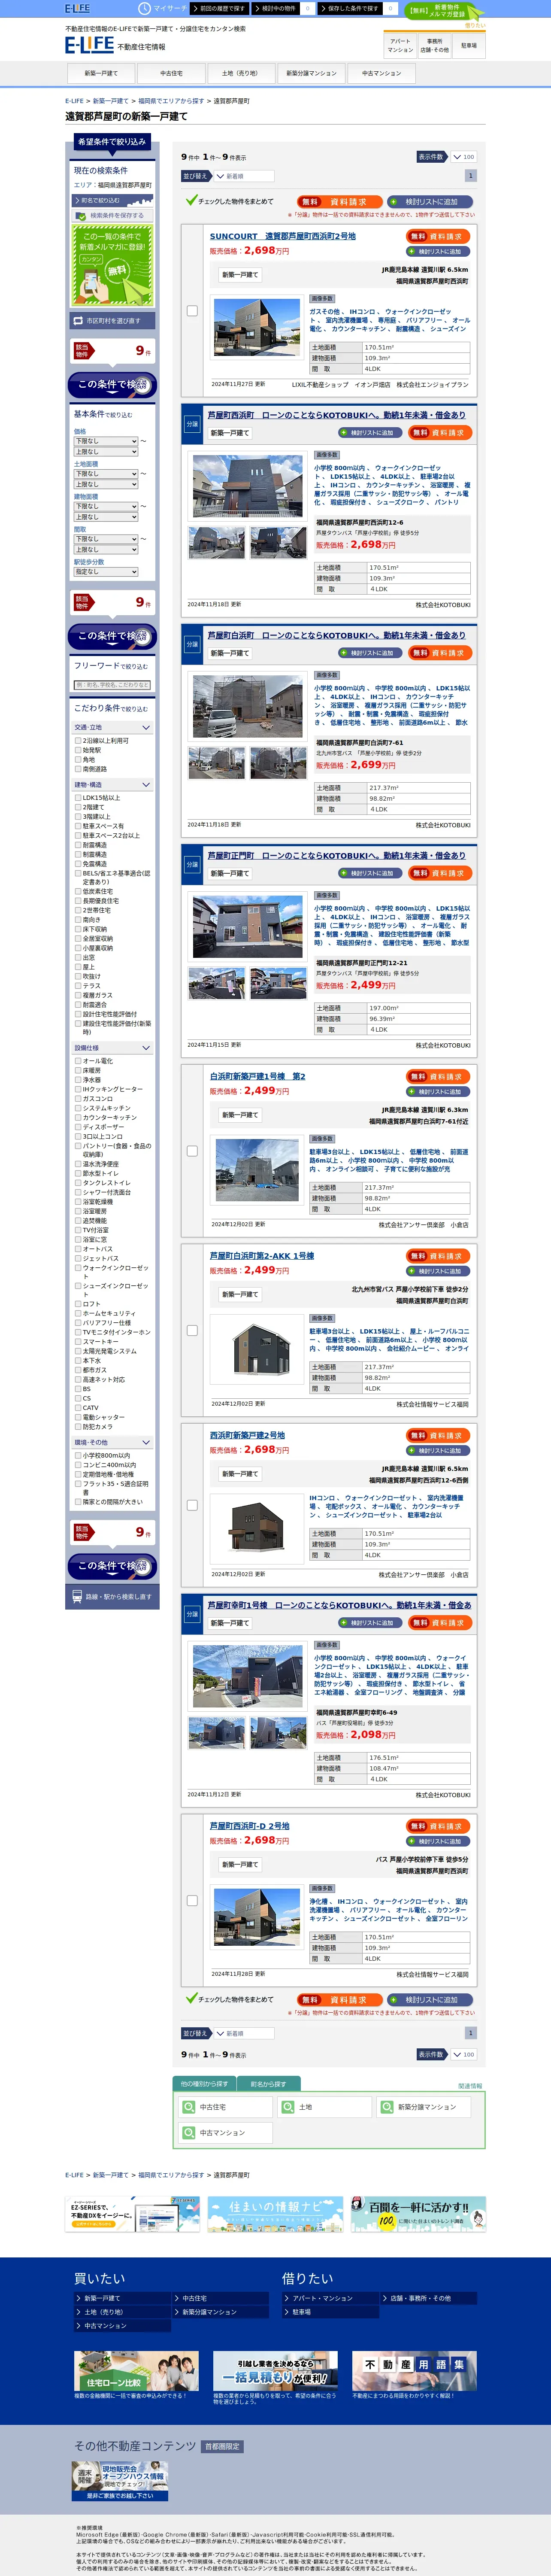
Task: Click the map icon on 市区町村を選び直す
Action: pos(78,321)
